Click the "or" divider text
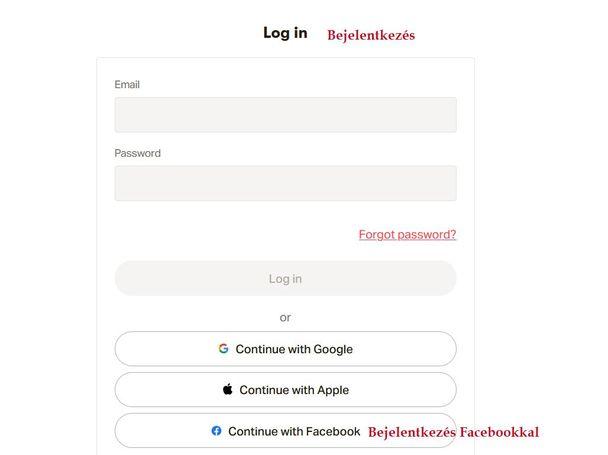Screen dimensions: 608x455 click(285, 317)
